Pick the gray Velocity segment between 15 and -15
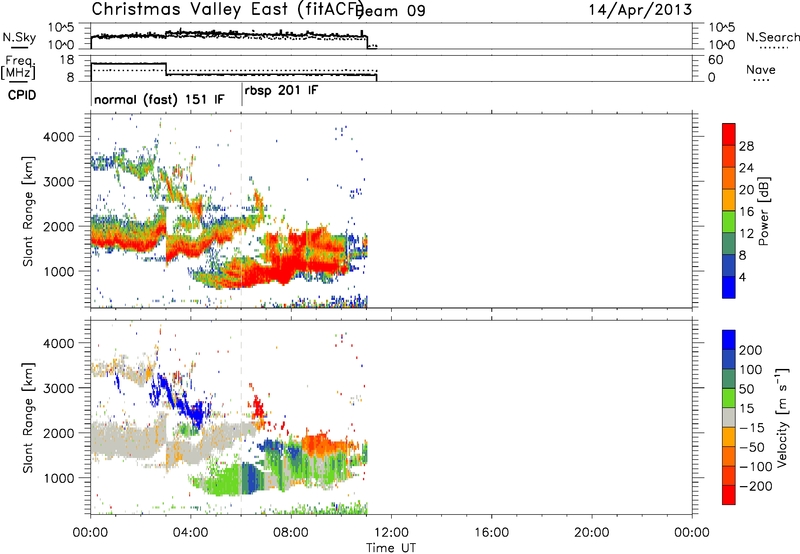This screenshot has width=800, height=554. click(729, 417)
